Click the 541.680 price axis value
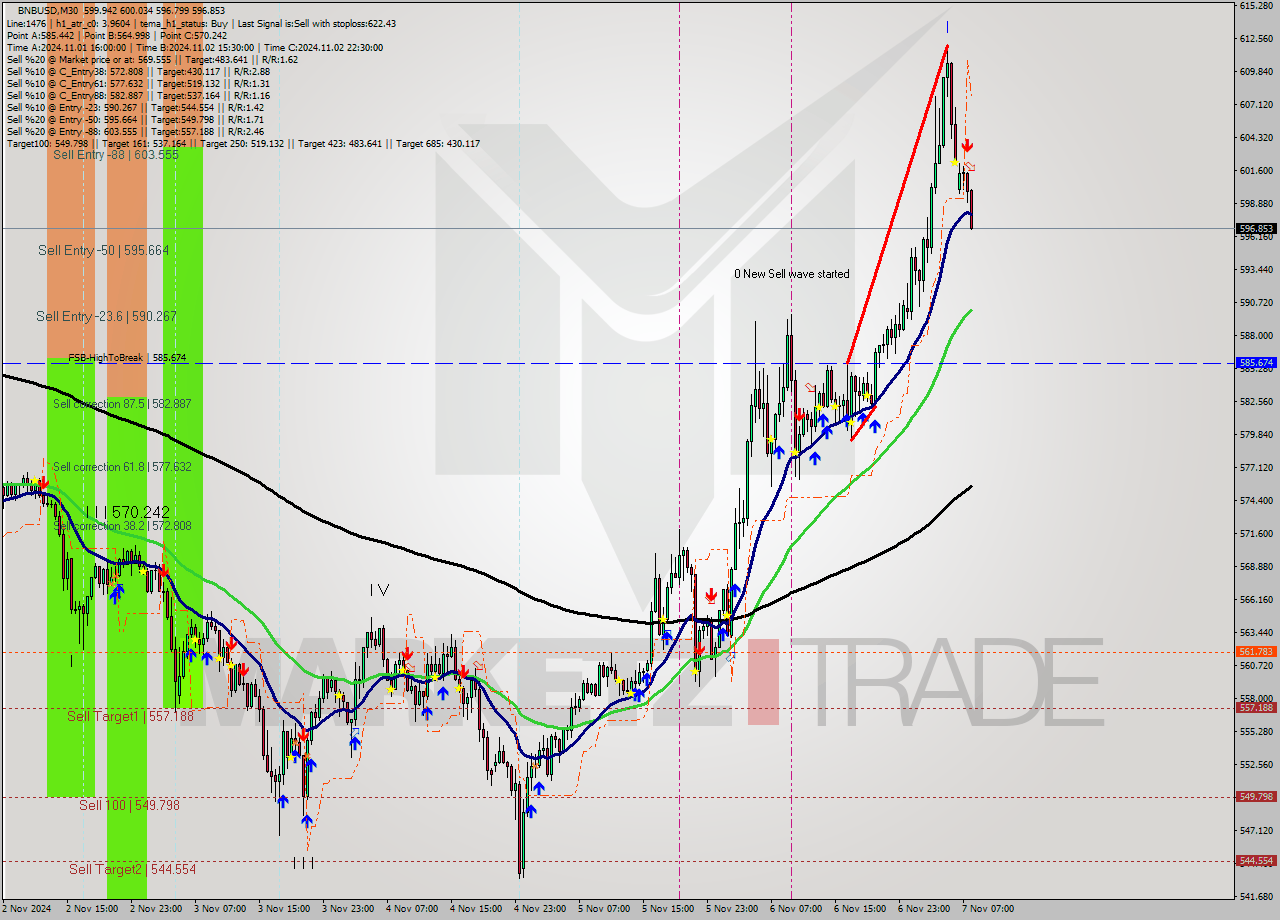This screenshot has width=1280, height=920. click(1256, 896)
